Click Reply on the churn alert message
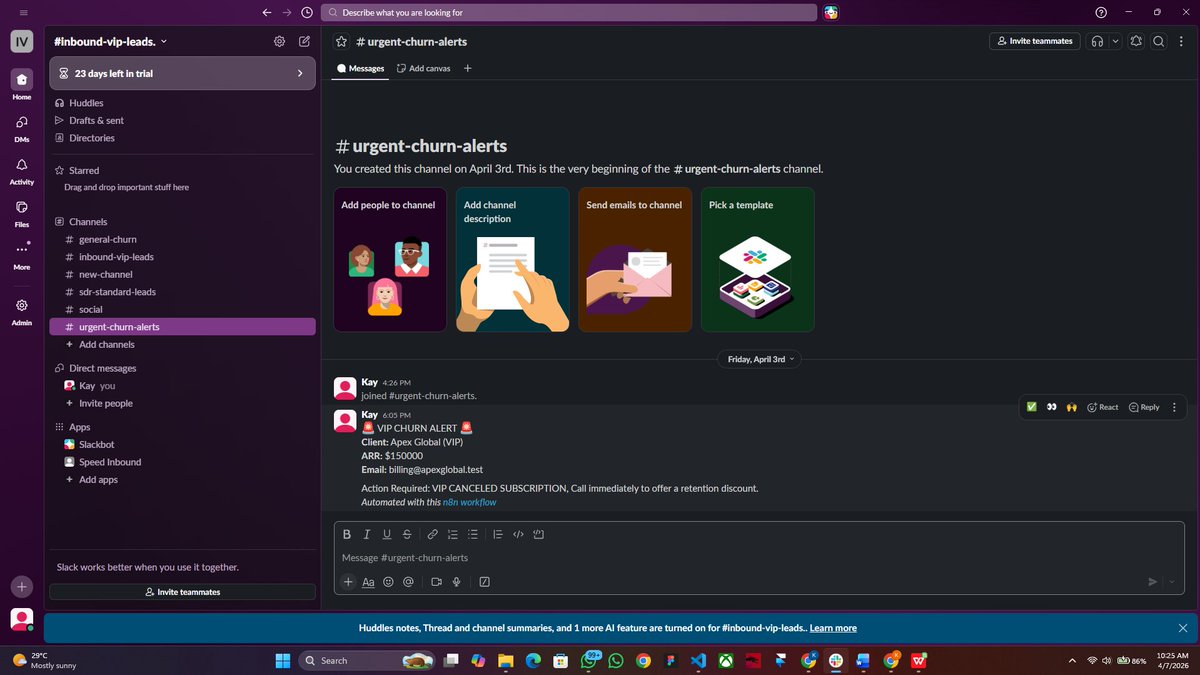 (x=1144, y=407)
